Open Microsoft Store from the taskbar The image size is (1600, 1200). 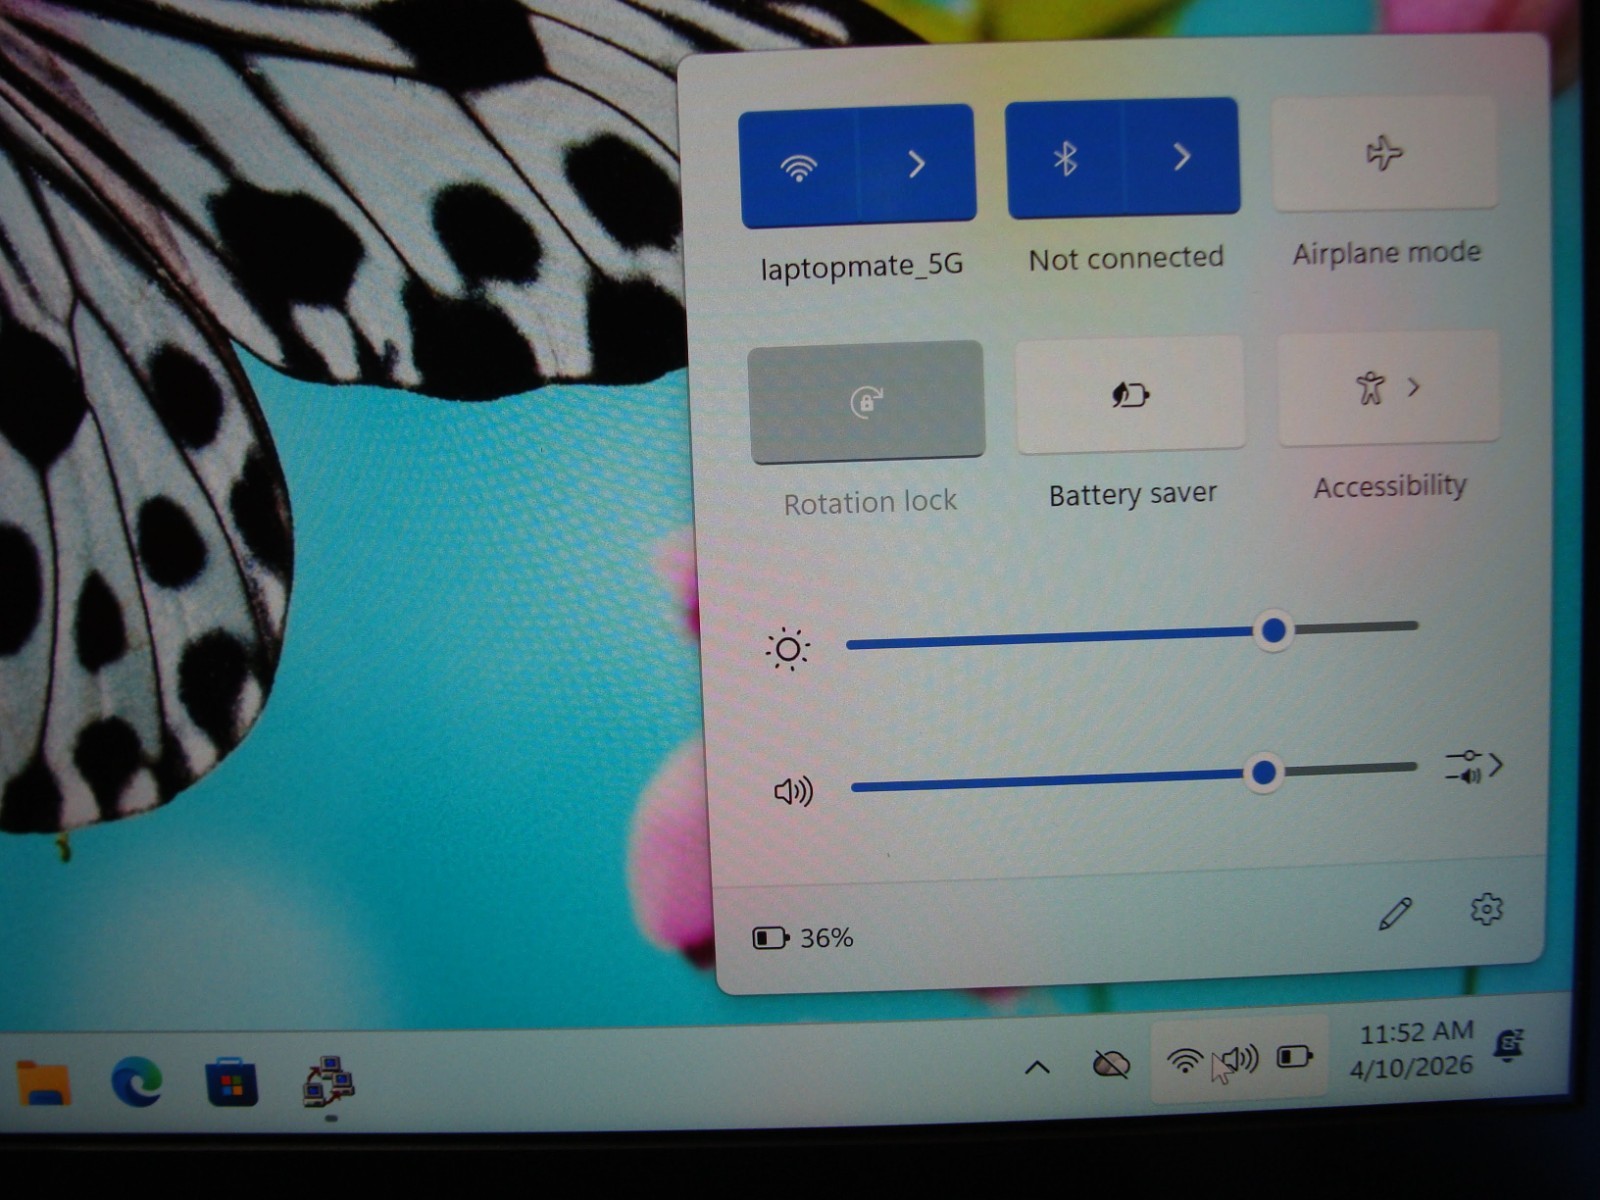click(231, 1083)
